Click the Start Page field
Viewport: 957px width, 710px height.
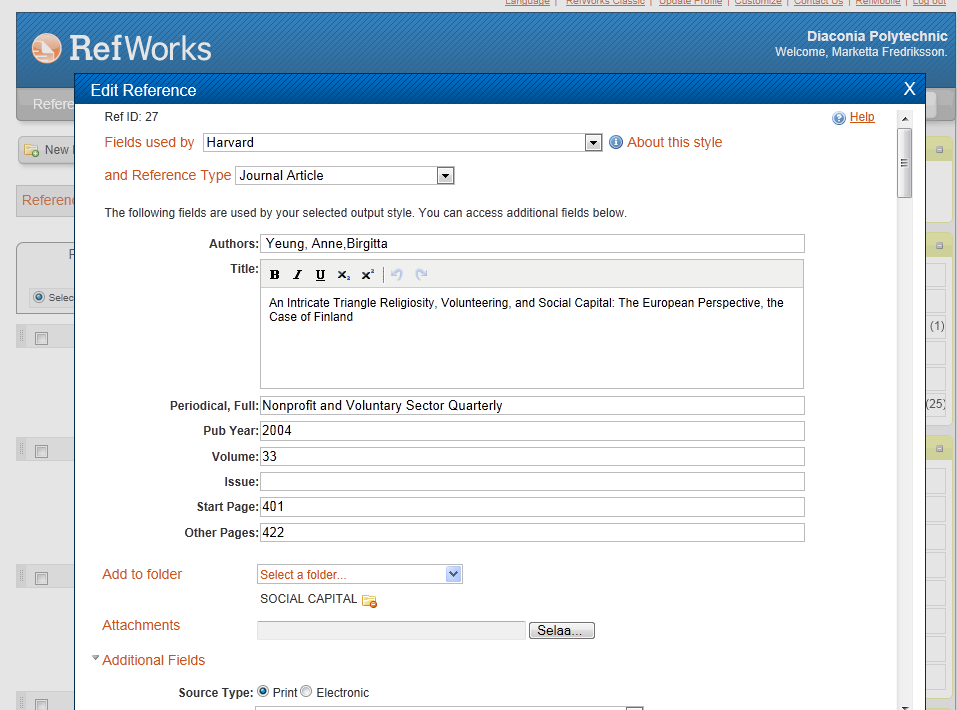[x=532, y=507]
